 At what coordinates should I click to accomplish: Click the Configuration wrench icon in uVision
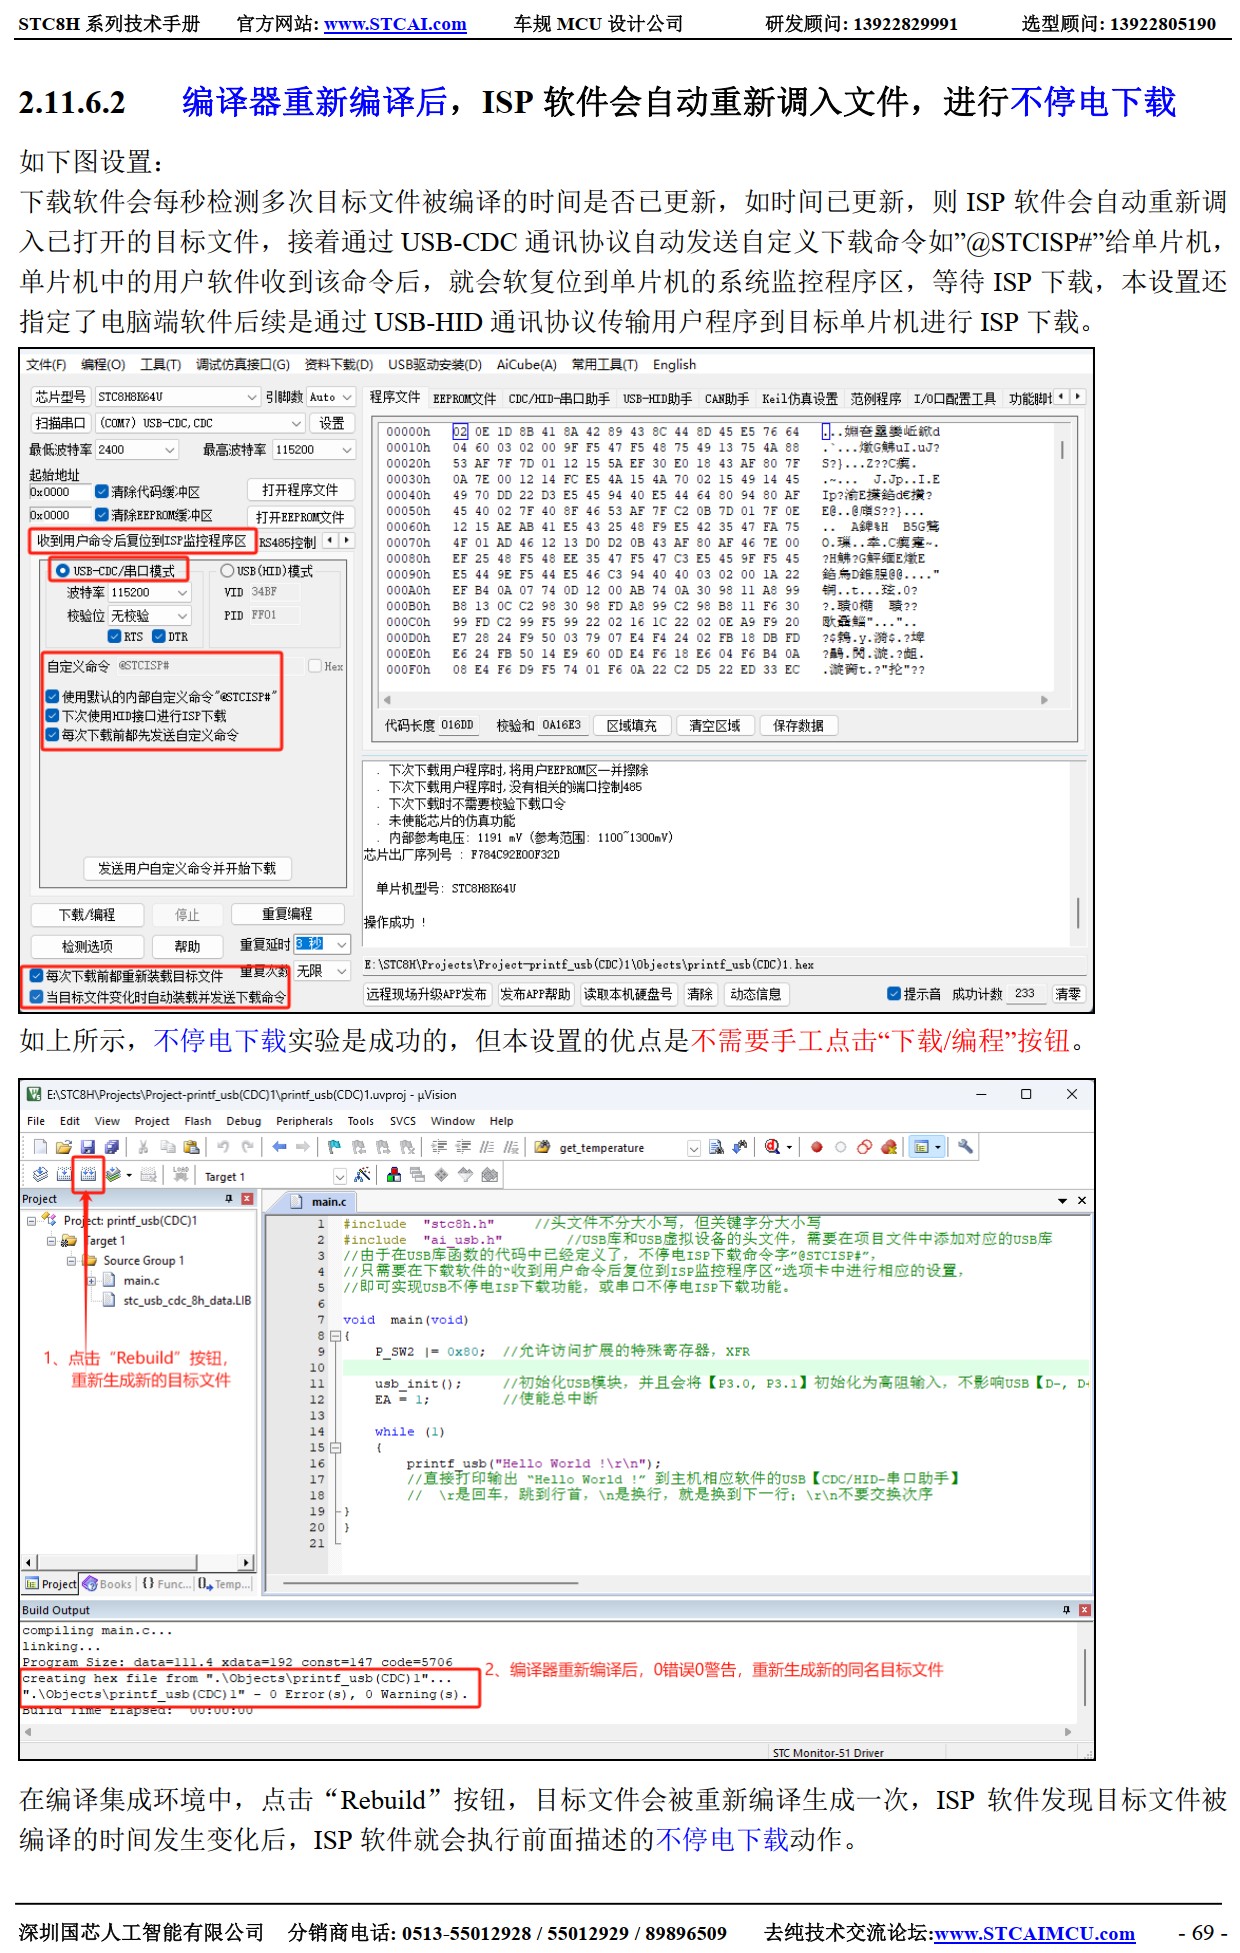tap(965, 1147)
